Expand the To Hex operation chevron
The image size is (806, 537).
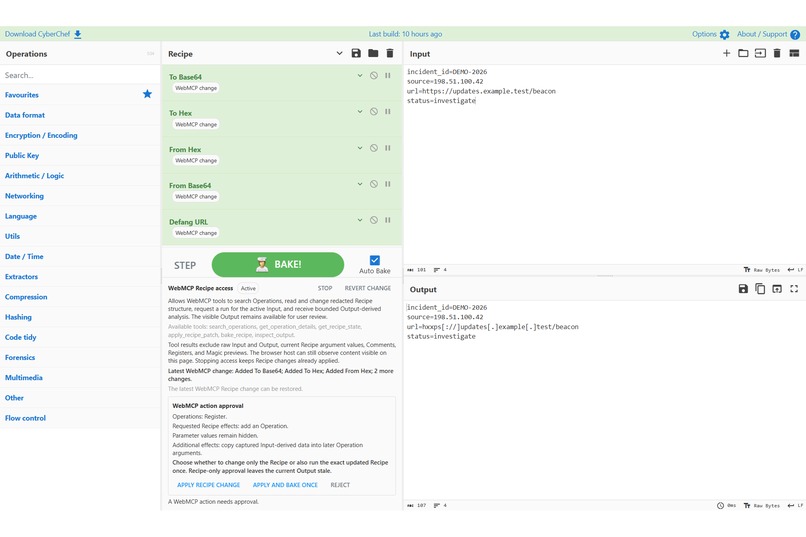(x=360, y=112)
